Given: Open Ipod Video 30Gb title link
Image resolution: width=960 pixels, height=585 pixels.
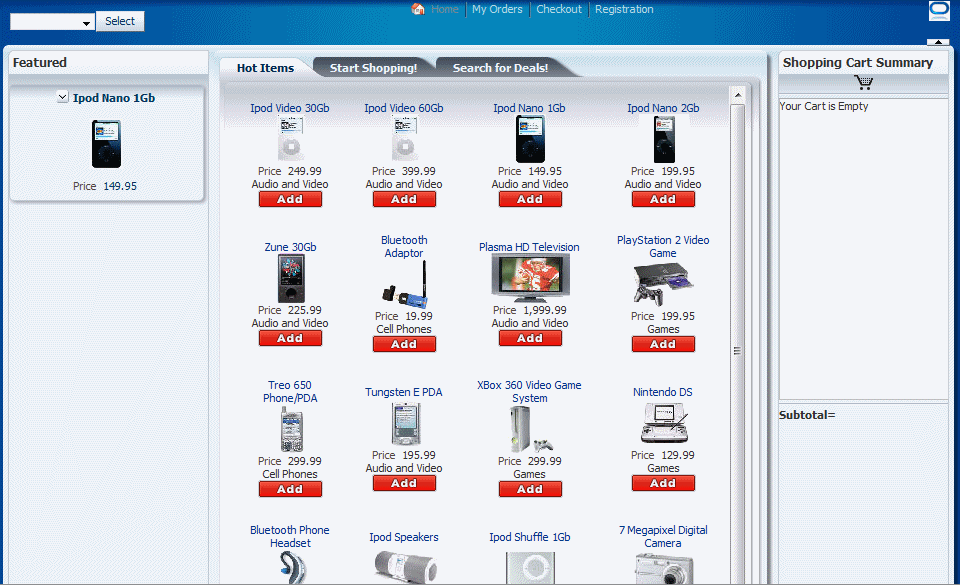Looking at the screenshot, I should click(x=290, y=108).
